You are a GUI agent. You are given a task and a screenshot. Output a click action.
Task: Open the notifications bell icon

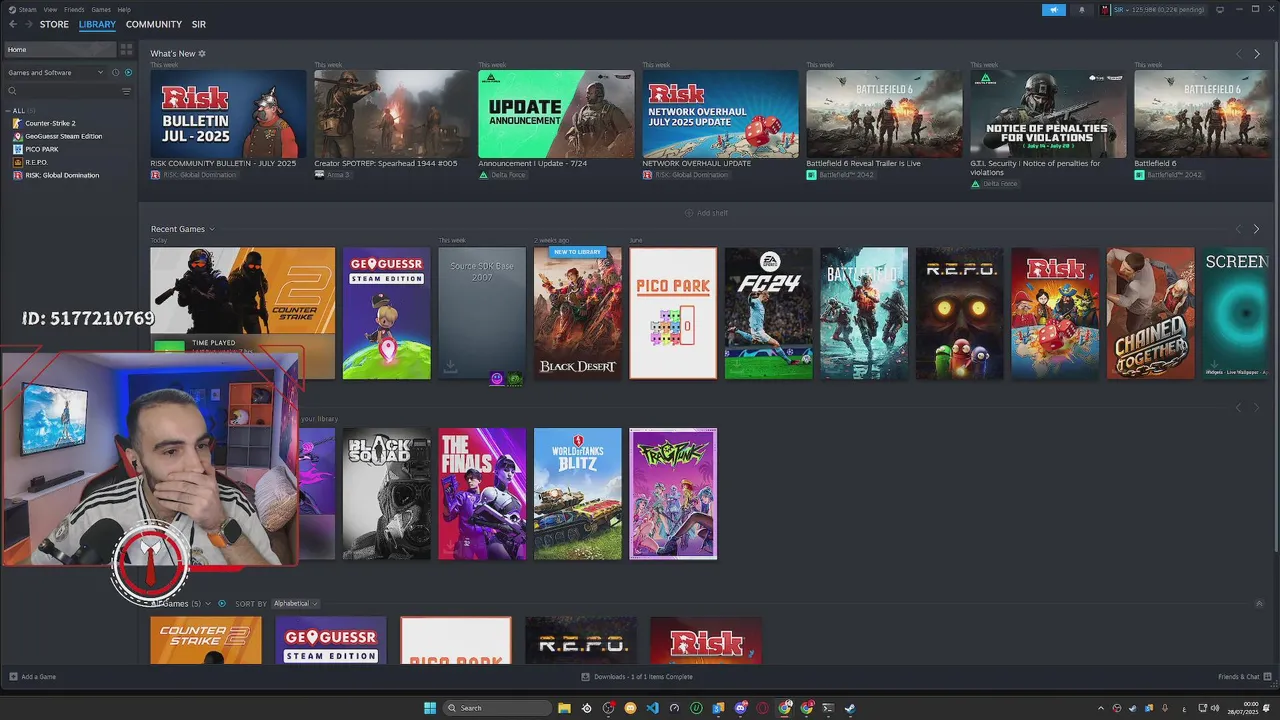(x=1081, y=9)
